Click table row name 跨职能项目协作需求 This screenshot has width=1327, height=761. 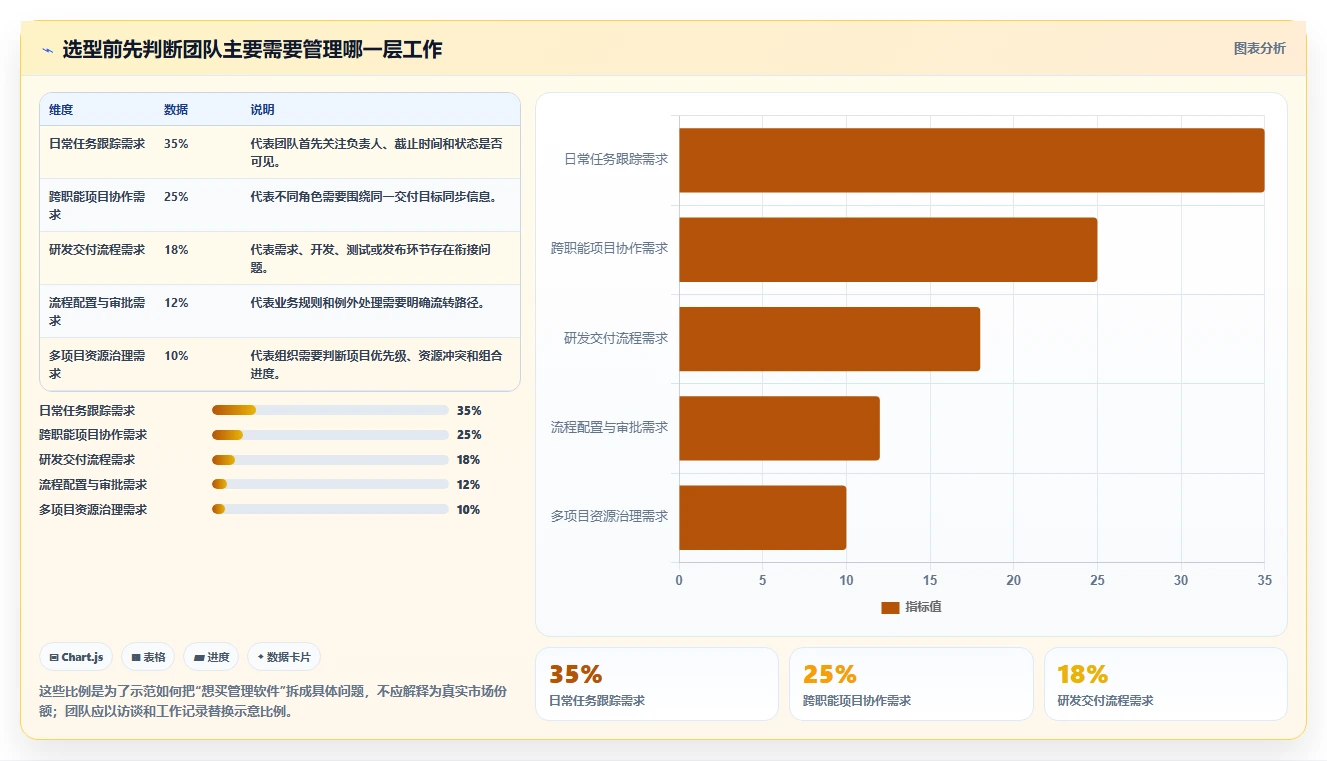pyautogui.click(x=97, y=206)
